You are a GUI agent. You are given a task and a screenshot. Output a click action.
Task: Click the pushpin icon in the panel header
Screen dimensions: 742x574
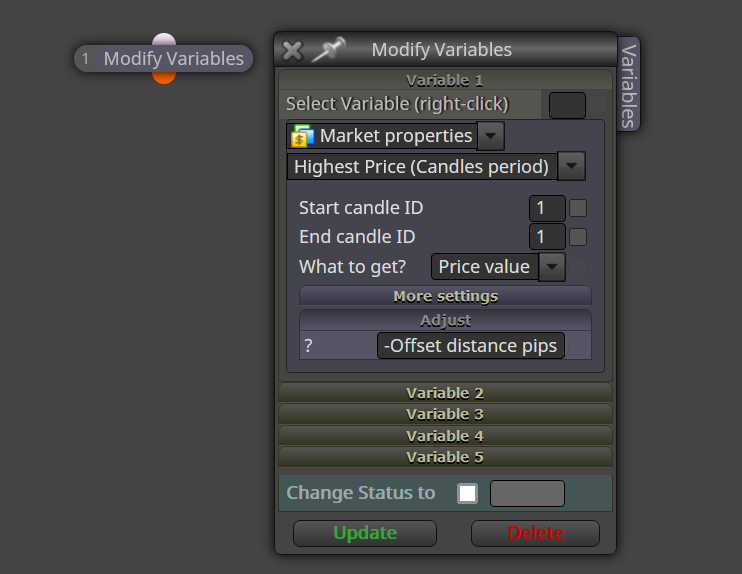328,49
